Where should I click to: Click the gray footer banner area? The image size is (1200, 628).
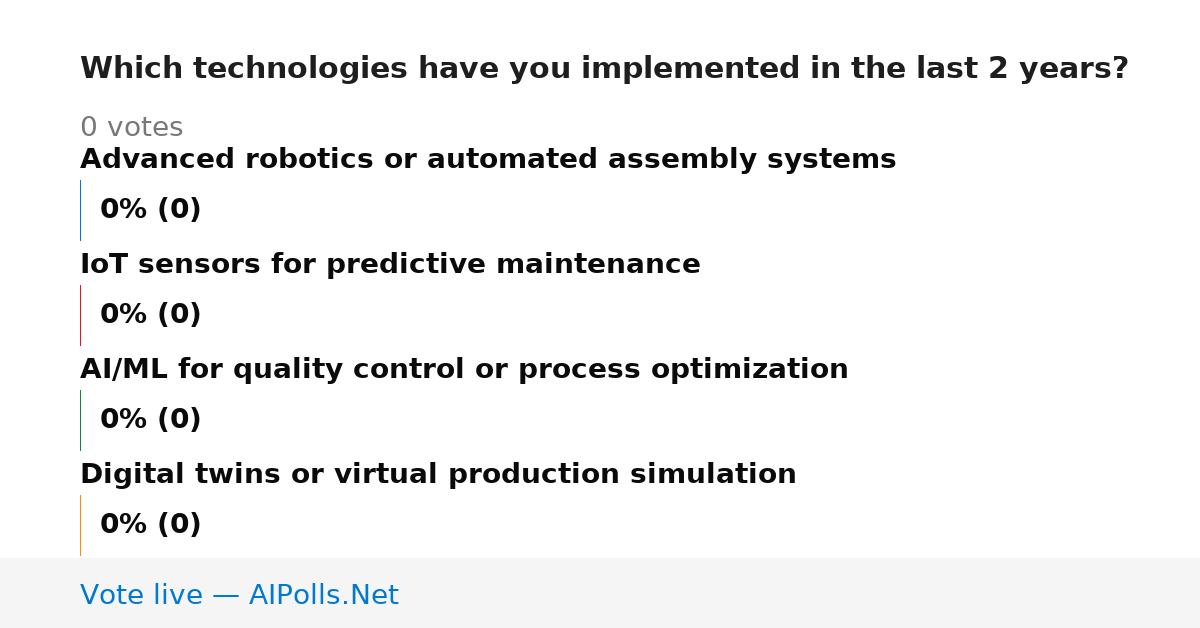point(600,593)
